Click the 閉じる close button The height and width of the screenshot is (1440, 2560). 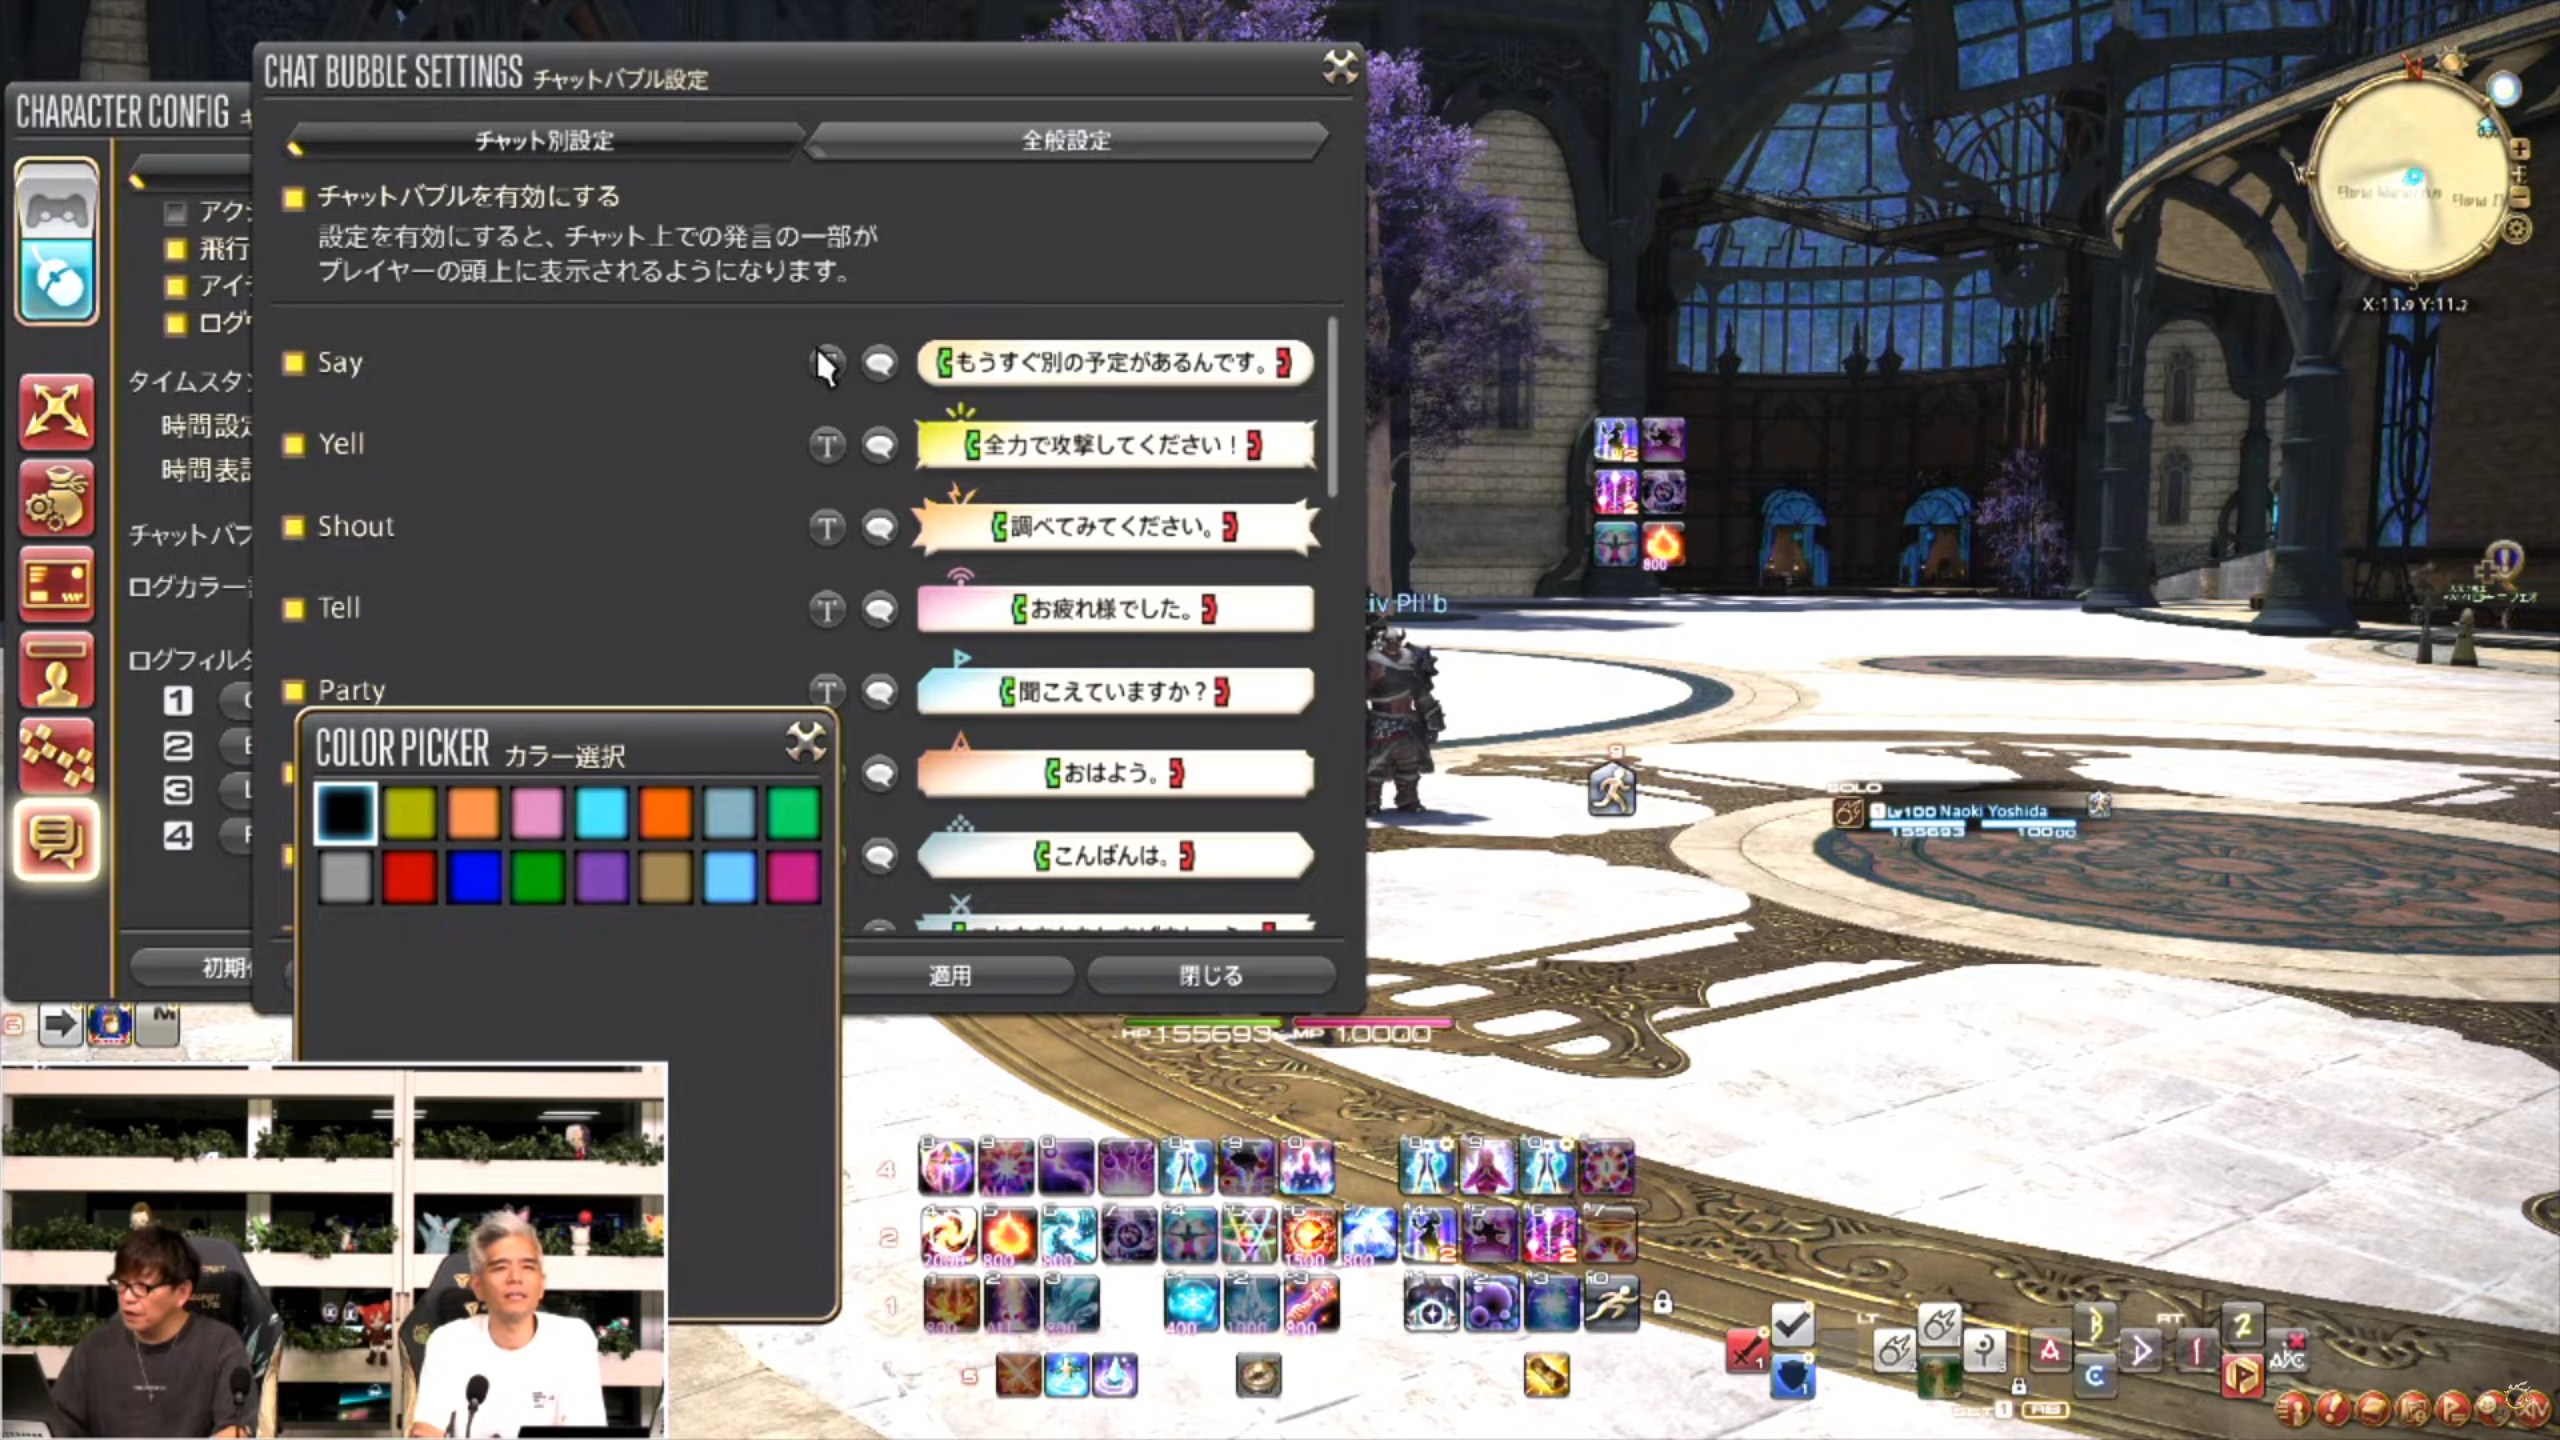[x=1210, y=975]
